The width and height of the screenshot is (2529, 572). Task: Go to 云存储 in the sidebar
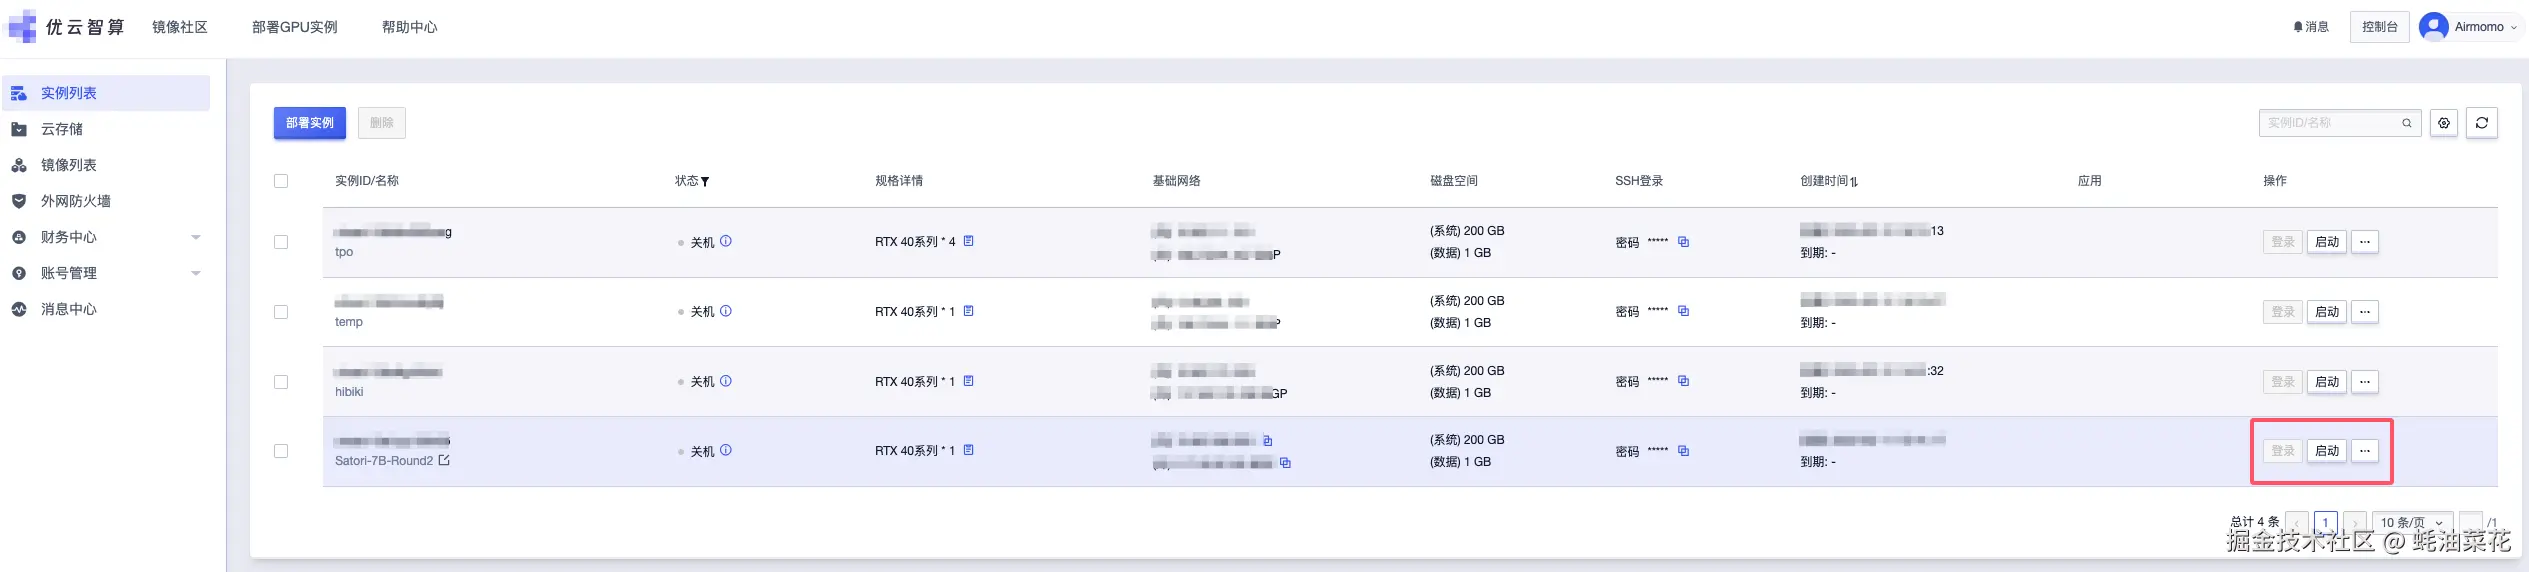[62, 129]
